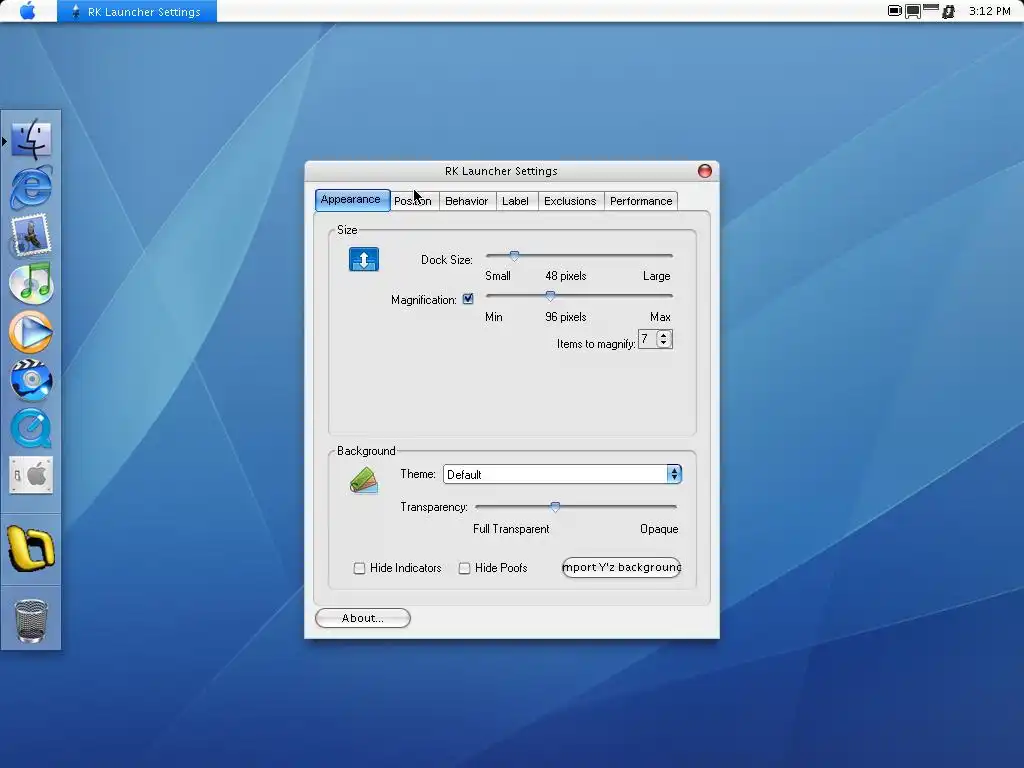Open the iDVD clapperboard disc icon
1024x768 pixels.
[31, 380]
